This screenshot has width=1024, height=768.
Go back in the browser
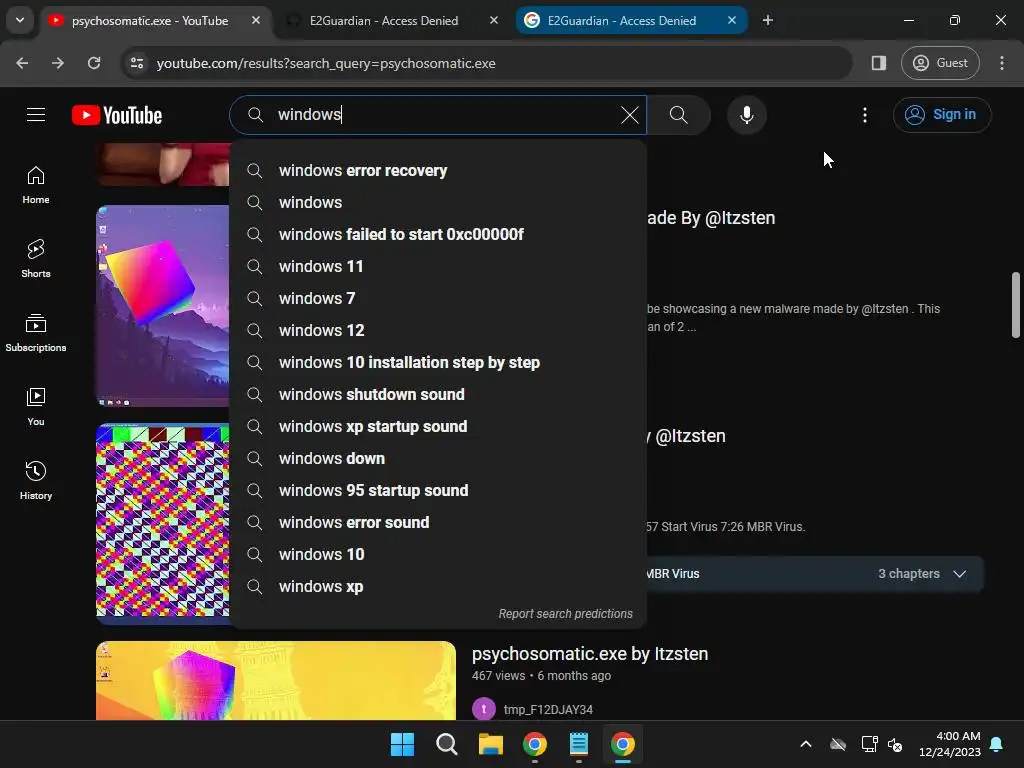pyautogui.click(x=22, y=63)
